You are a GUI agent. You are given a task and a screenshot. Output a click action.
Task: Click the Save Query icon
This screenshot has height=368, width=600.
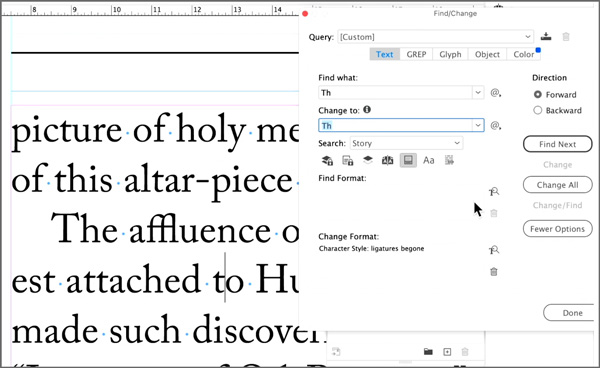click(x=546, y=37)
